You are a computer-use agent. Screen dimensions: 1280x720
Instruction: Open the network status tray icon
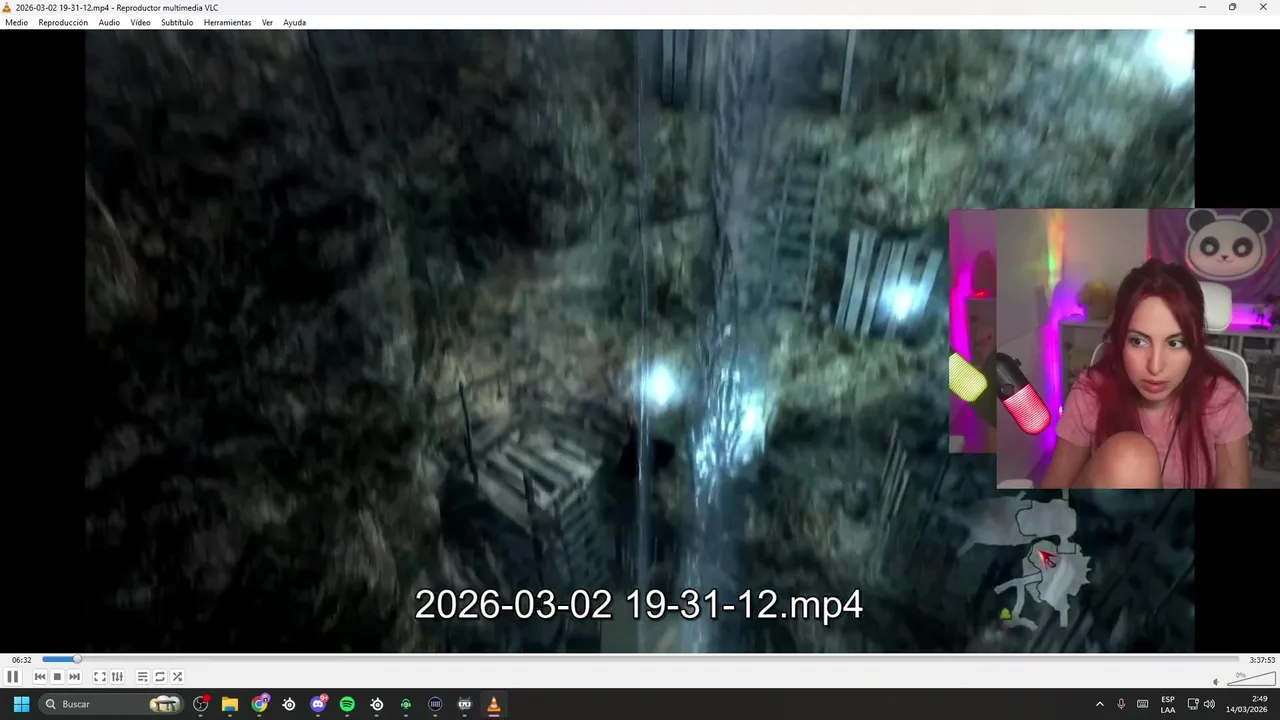[1193, 704]
